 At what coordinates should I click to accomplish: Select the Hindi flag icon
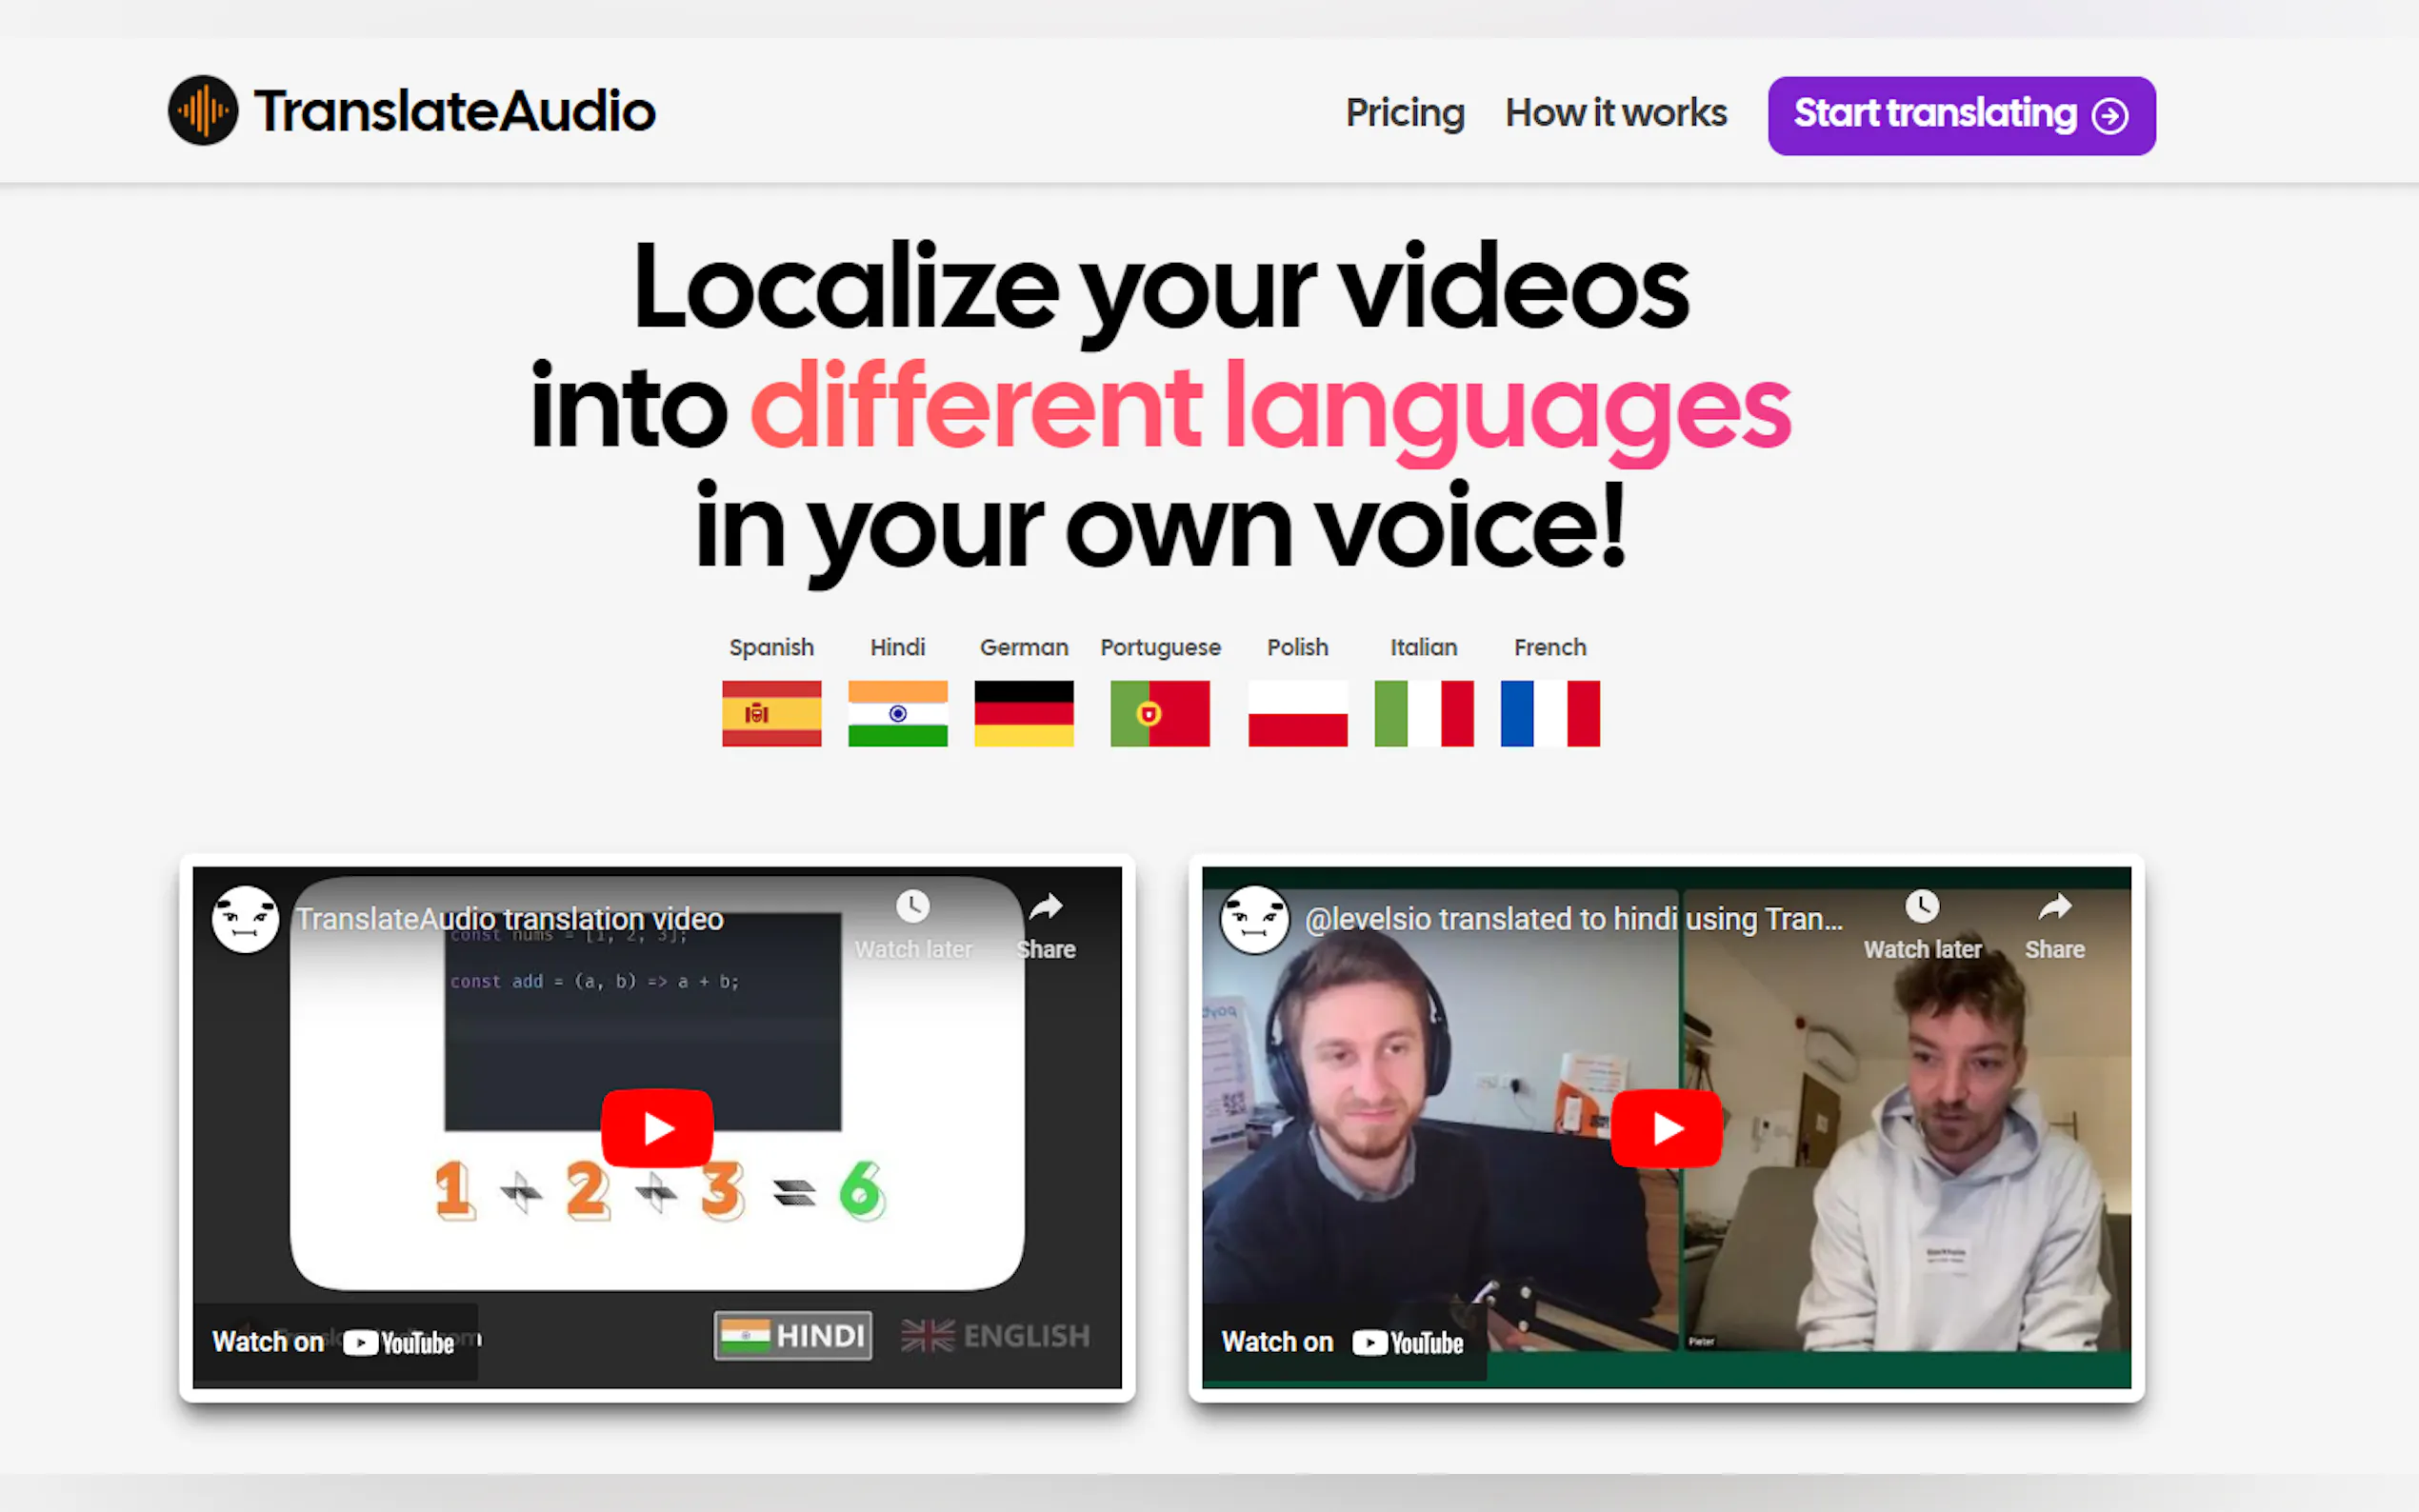[x=897, y=713]
